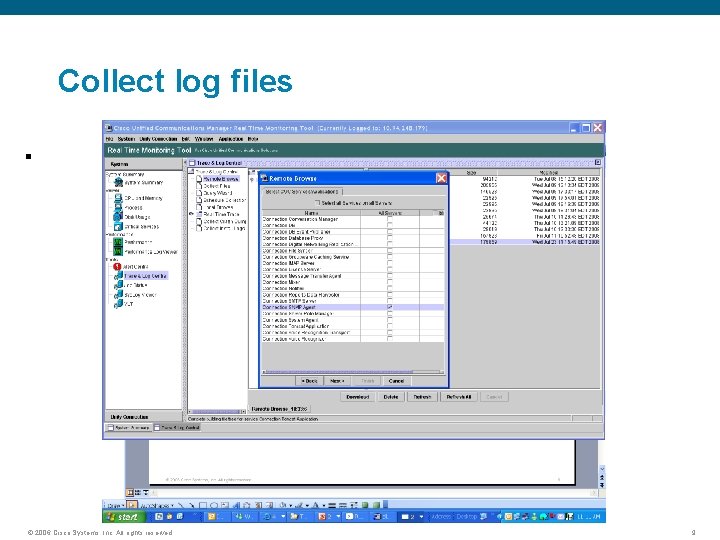Viewport: 720px width, 540px height.
Task: Sort service list by Name column header
Action: click(x=311, y=213)
